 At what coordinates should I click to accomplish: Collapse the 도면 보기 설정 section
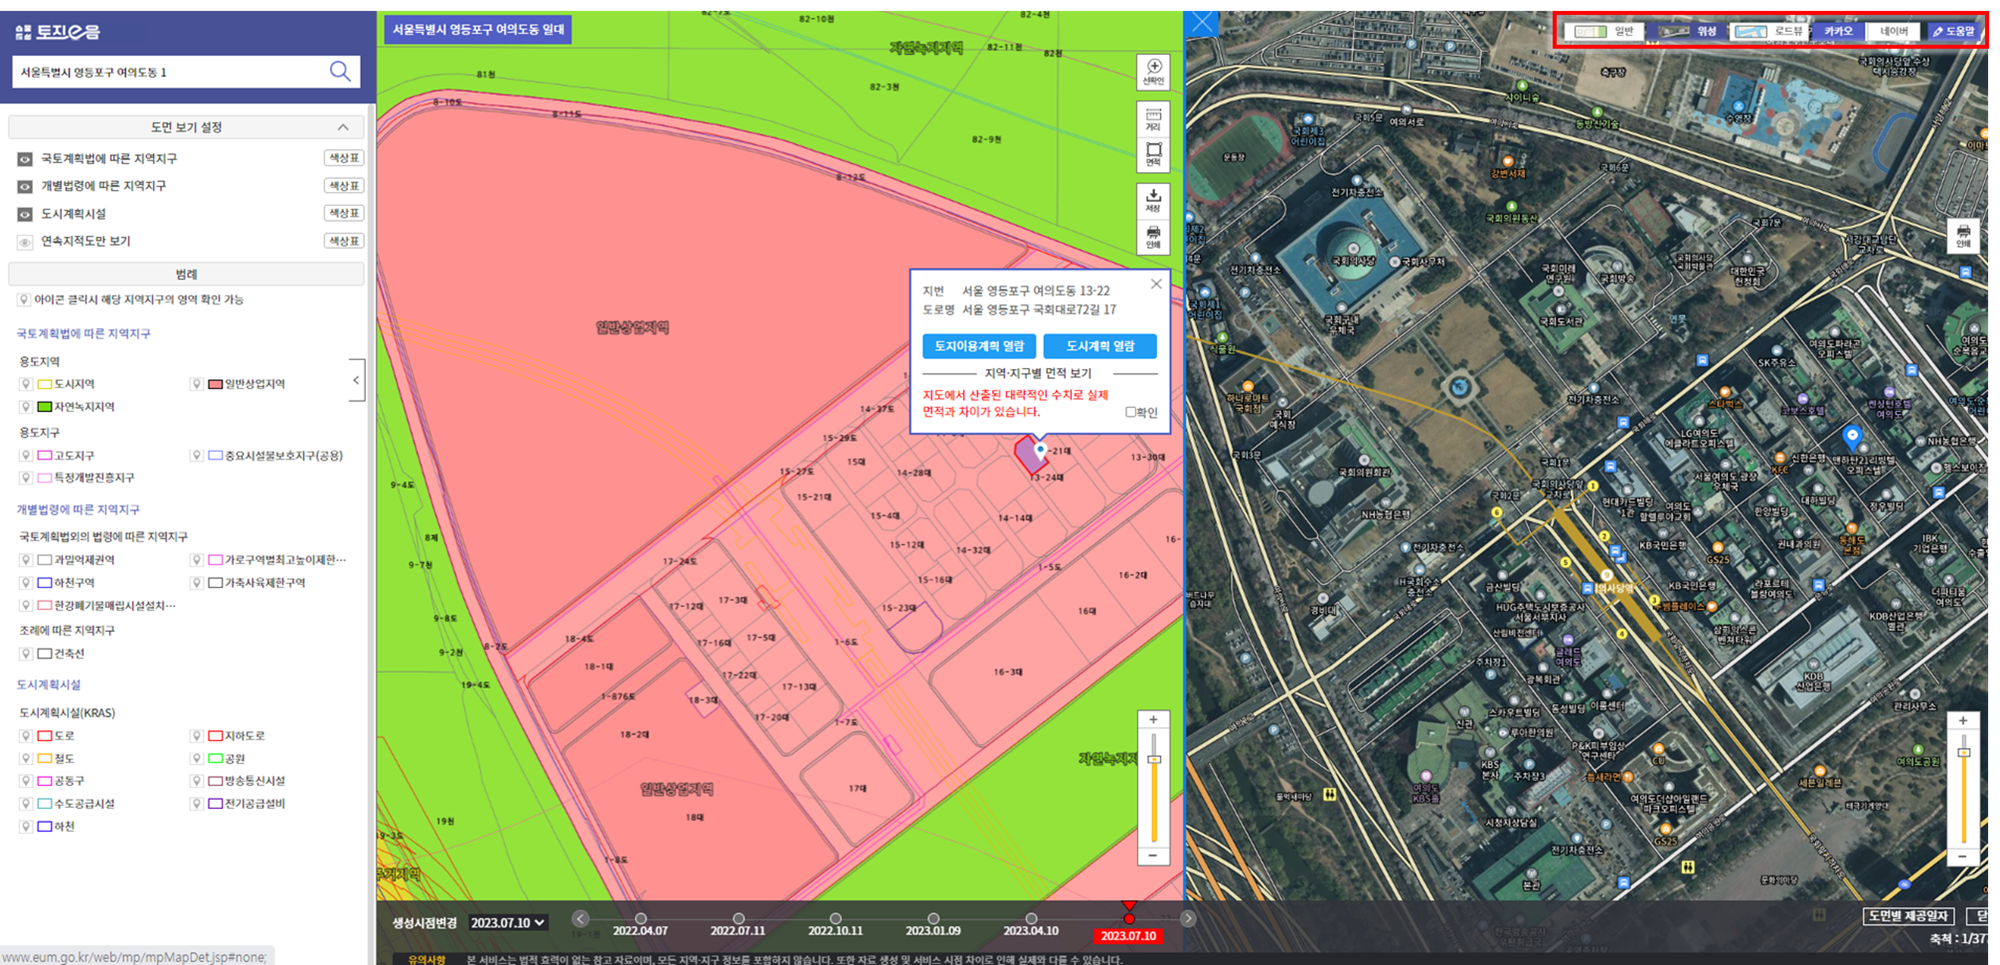point(343,127)
